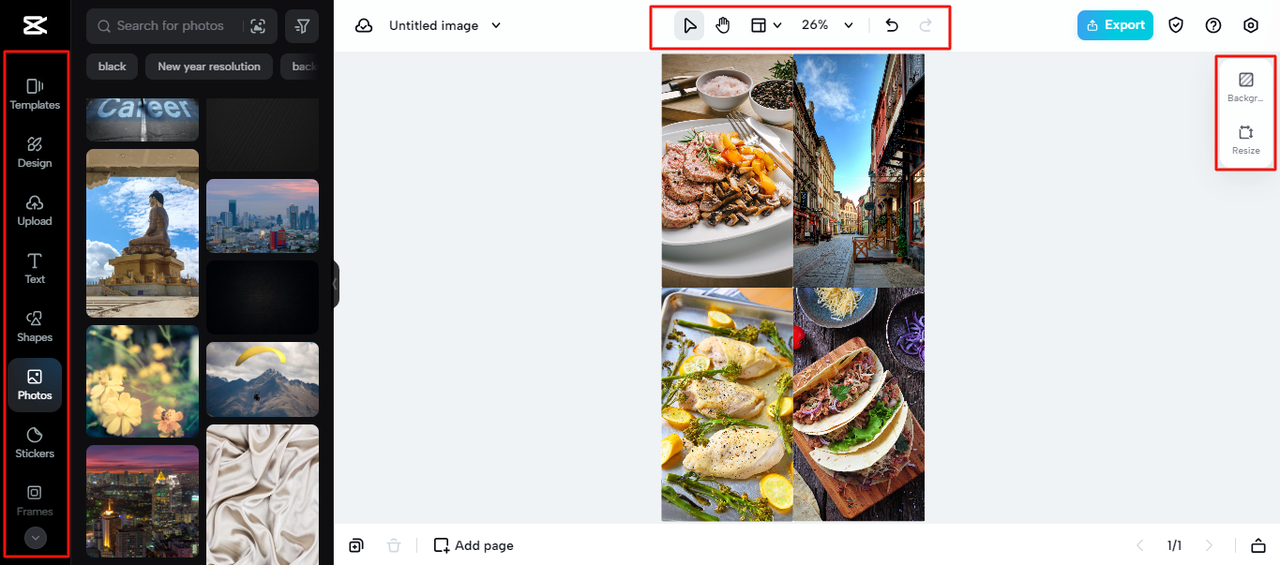
Task: Choose the white silk fabric thumbnail
Action: (262, 494)
